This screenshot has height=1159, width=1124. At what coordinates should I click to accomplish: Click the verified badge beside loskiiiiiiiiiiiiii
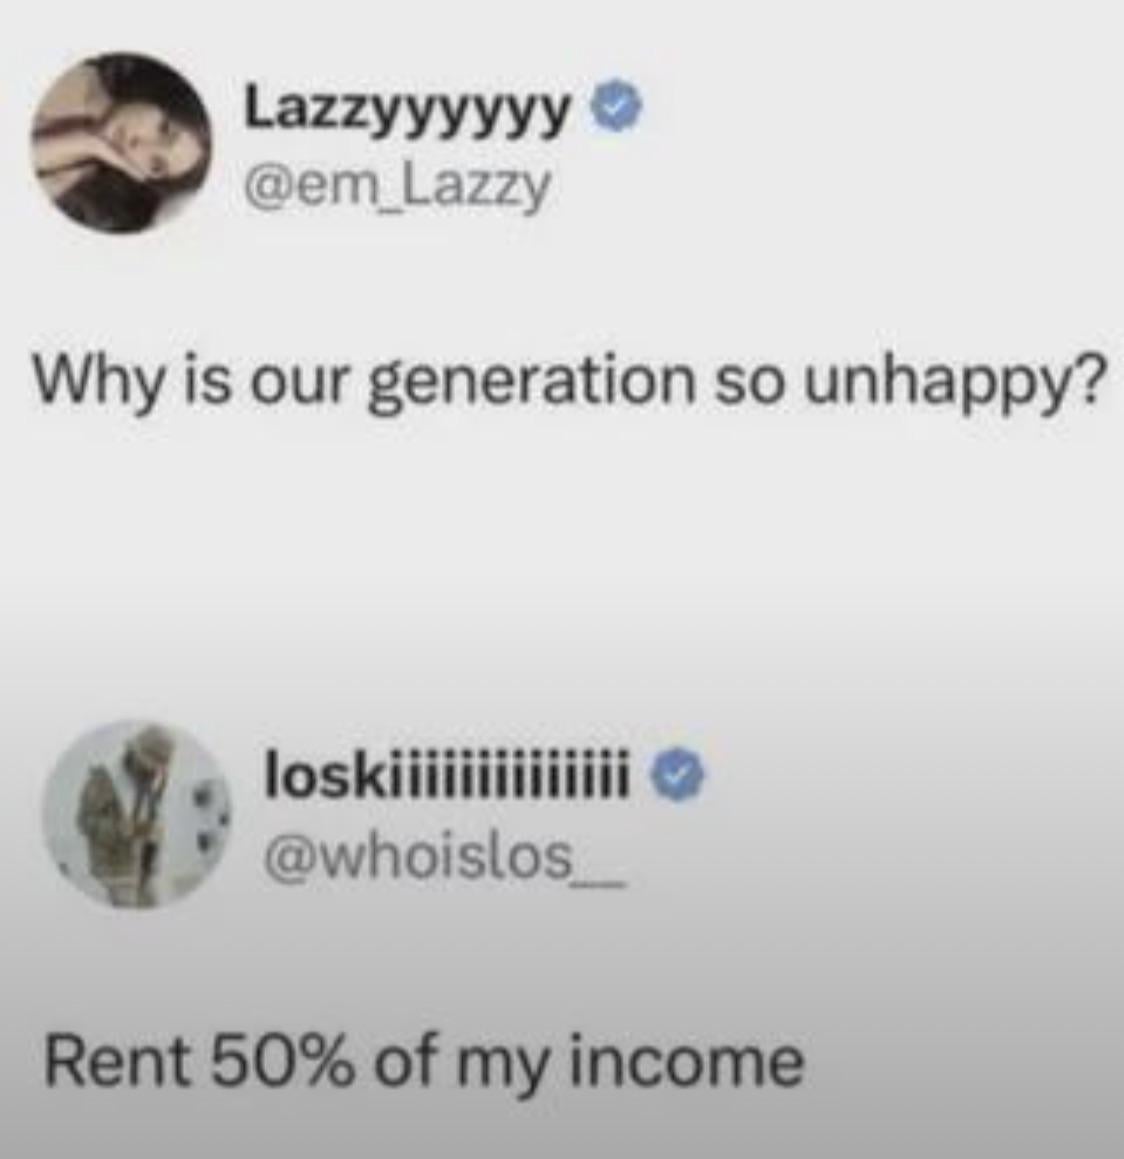[x=677, y=773]
